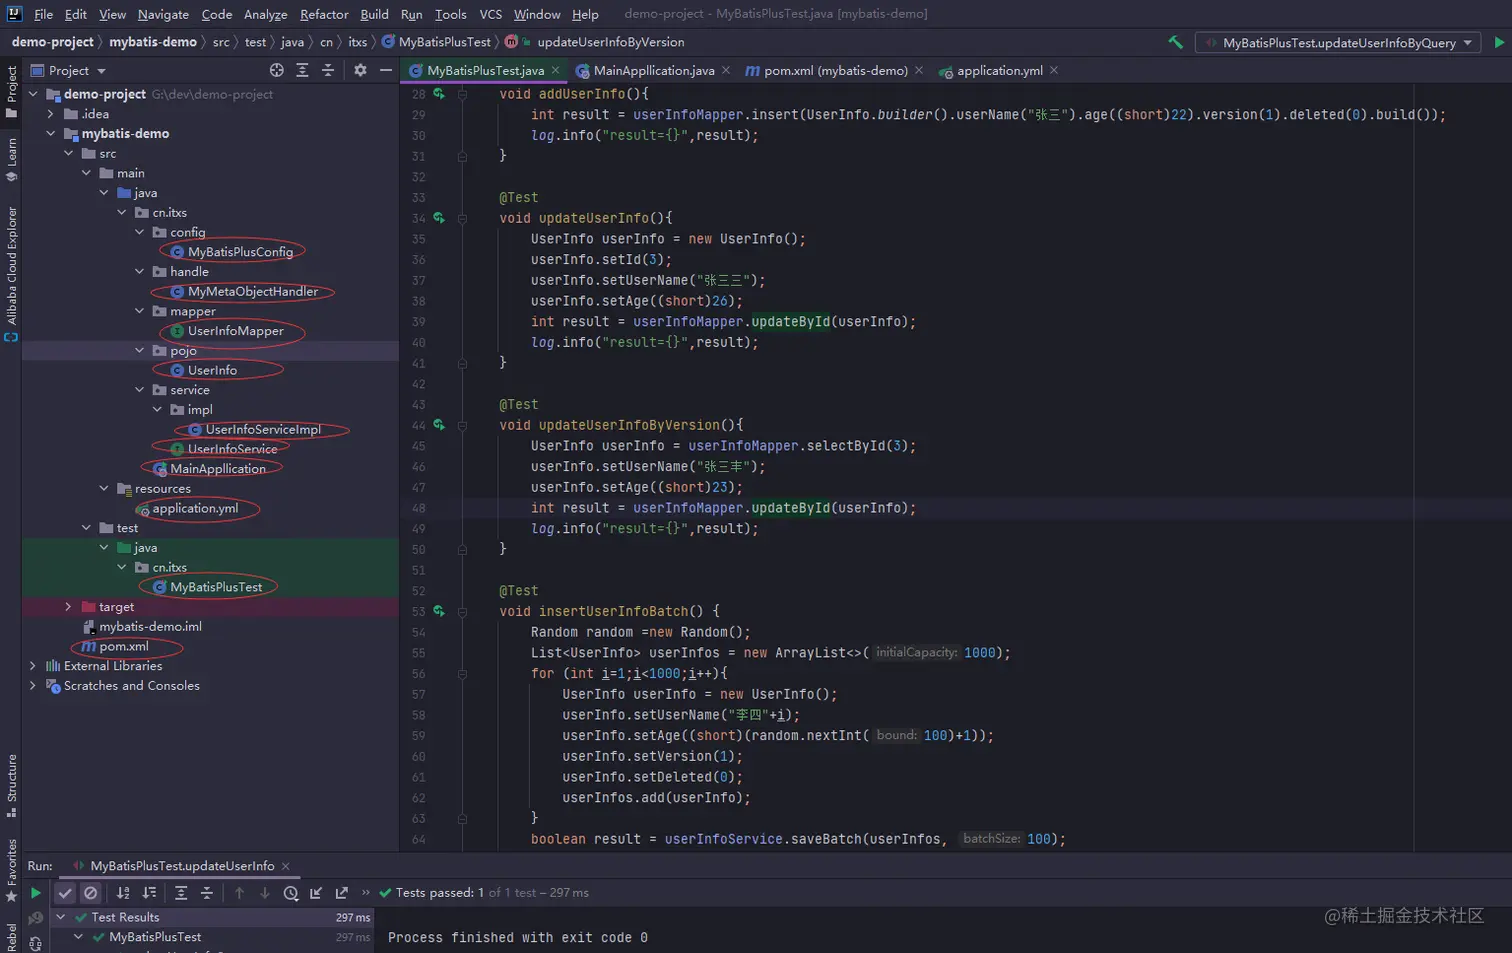Expand Scratches and Consoles node
Viewport: 1512px width, 953px height.
[33, 686]
